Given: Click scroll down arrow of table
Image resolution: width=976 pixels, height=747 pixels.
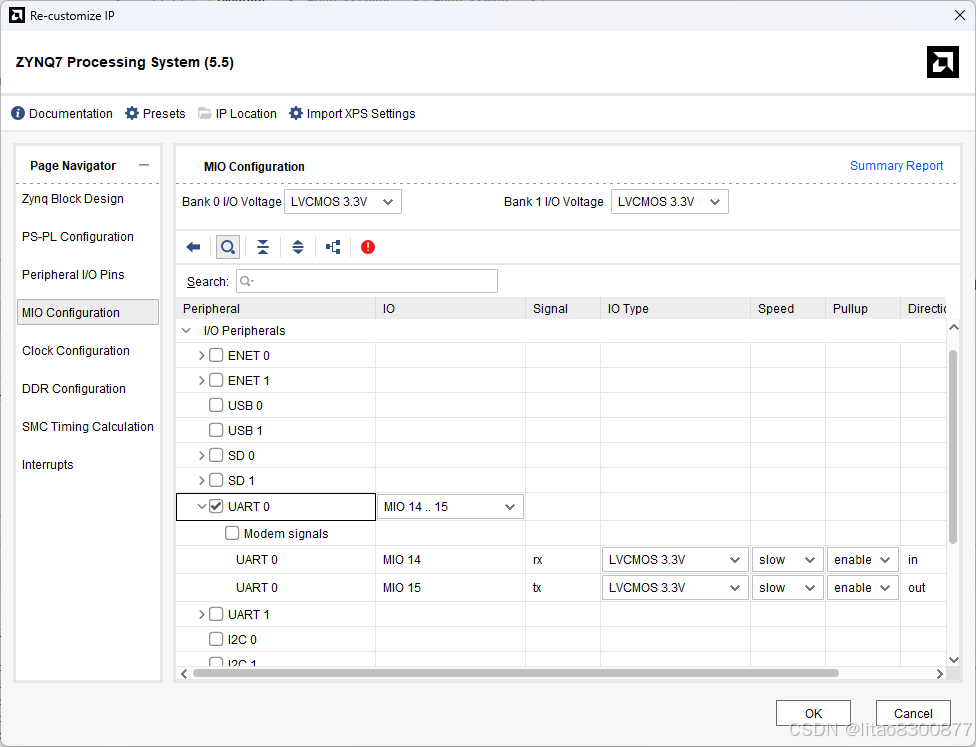Looking at the screenshot, I should click(954, 660).
